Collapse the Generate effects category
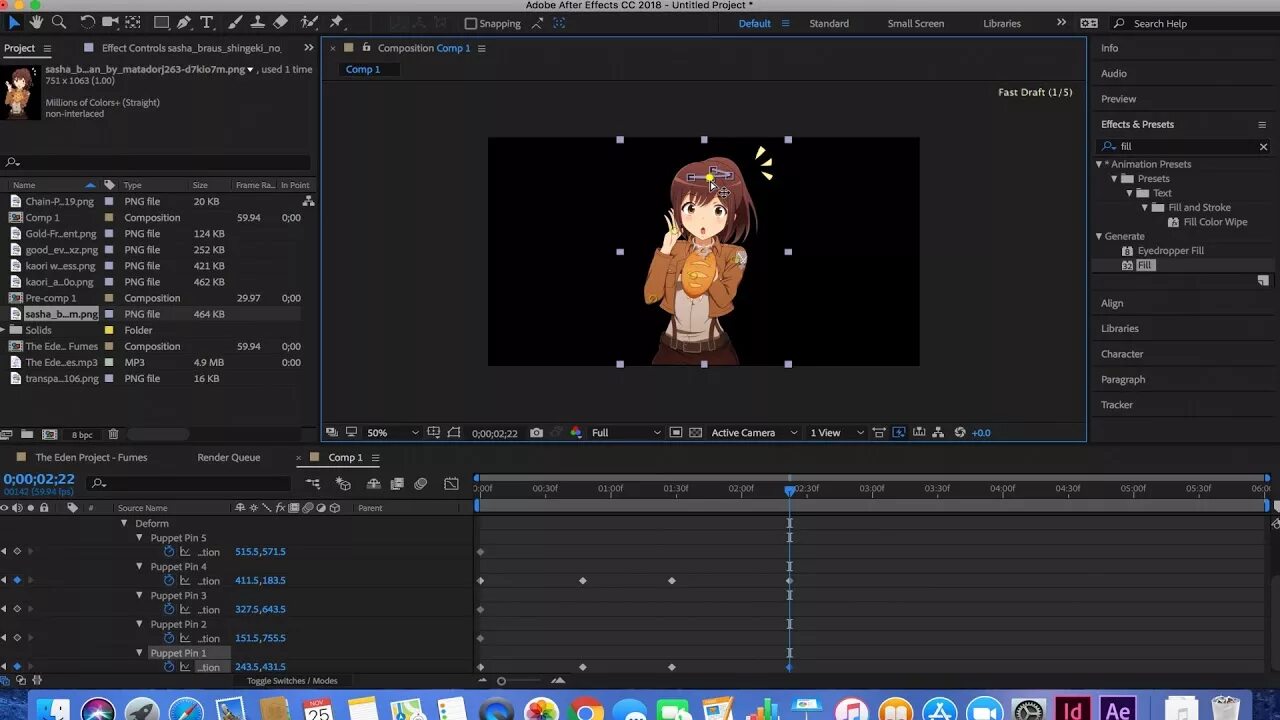Image resolution: width=1280 pixels, height=720 pixels. tap(1099, 236)
